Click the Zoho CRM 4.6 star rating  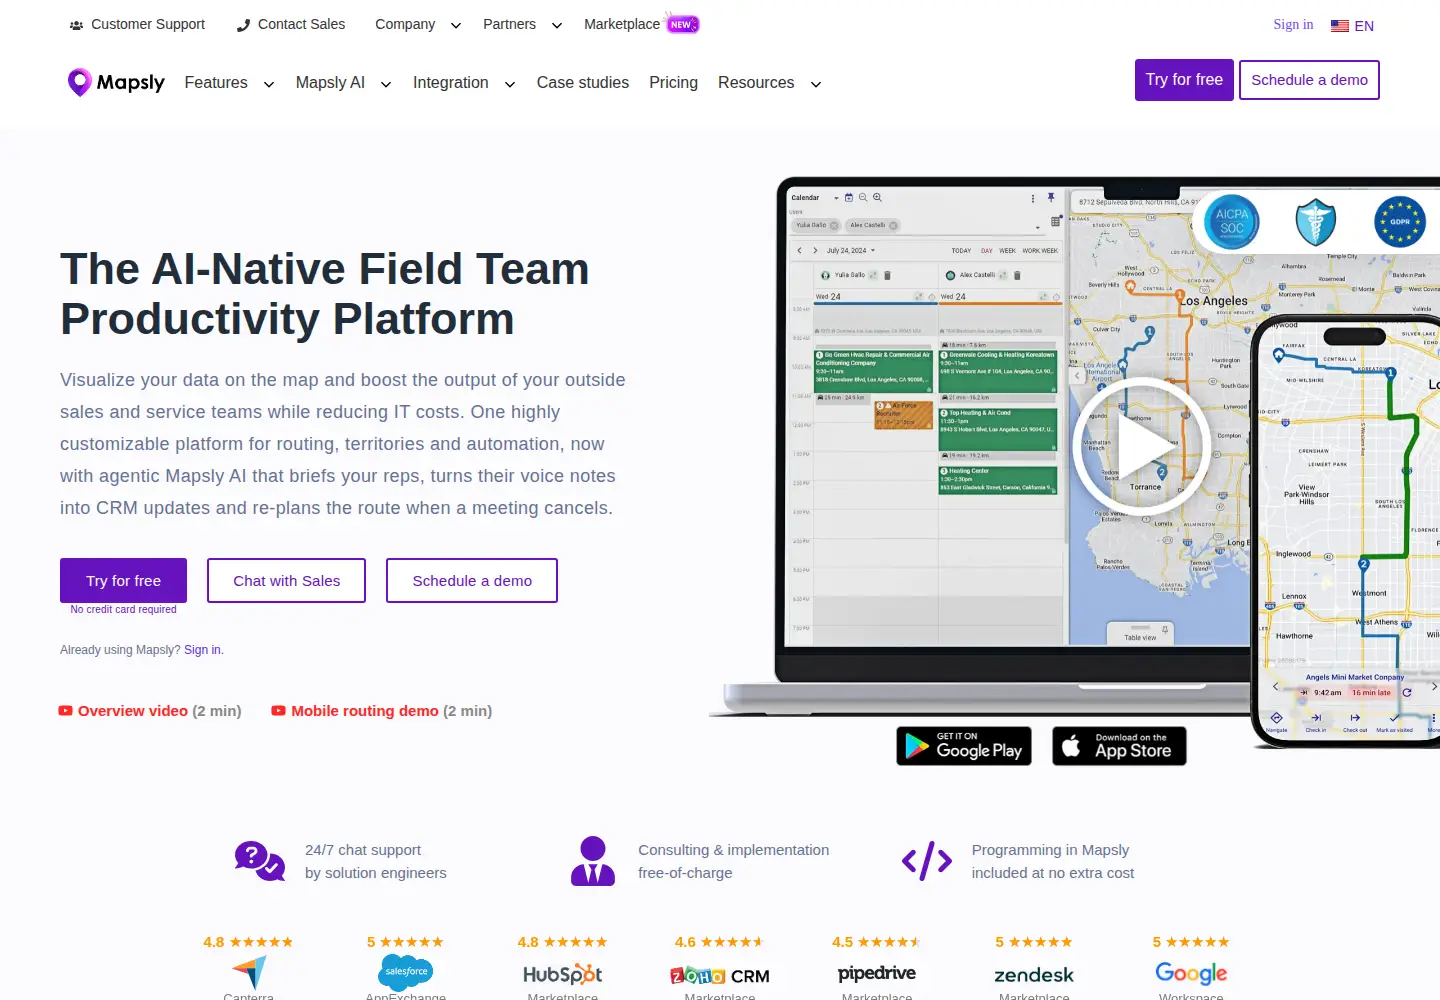point(720,942)
